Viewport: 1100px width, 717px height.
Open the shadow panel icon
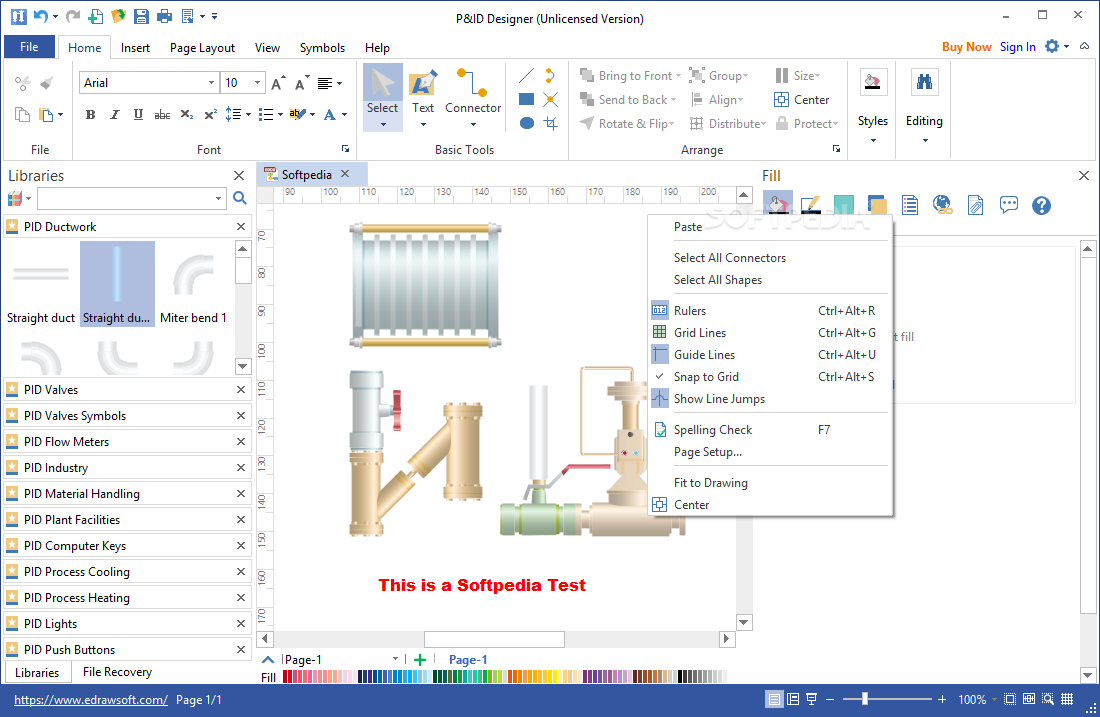pos(876,205)
